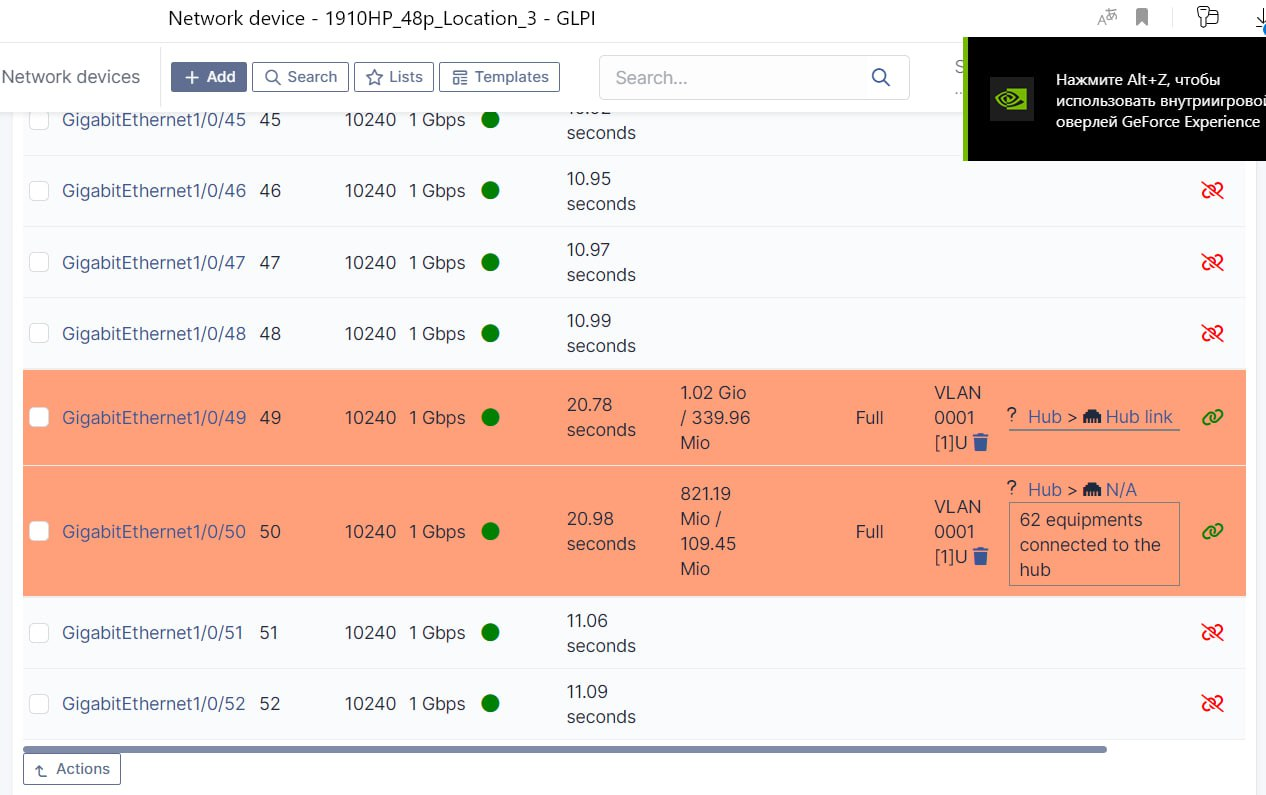The height and width of the screenshot is (795, 1266).
Task: Open the Templates menu
Action: coord(499,76)
